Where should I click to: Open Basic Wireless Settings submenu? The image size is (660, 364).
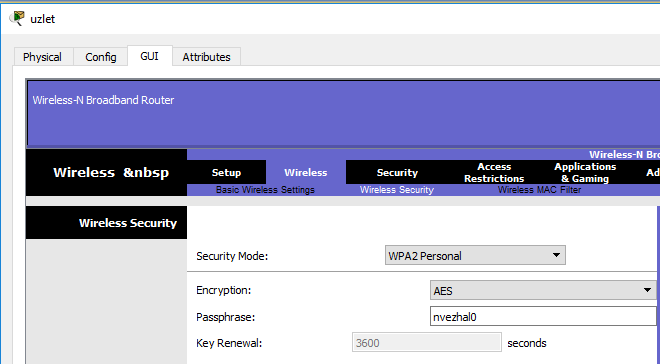(265, 190)
